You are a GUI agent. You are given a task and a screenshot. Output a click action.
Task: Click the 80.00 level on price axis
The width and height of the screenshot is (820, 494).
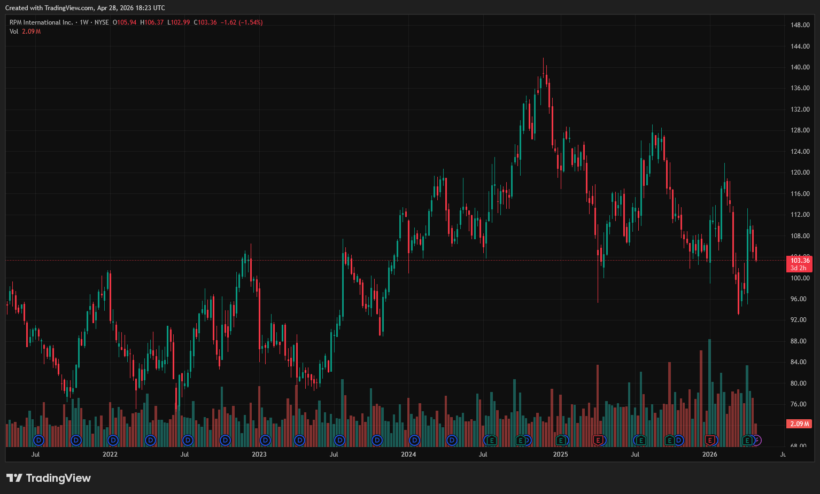point(798,383)
